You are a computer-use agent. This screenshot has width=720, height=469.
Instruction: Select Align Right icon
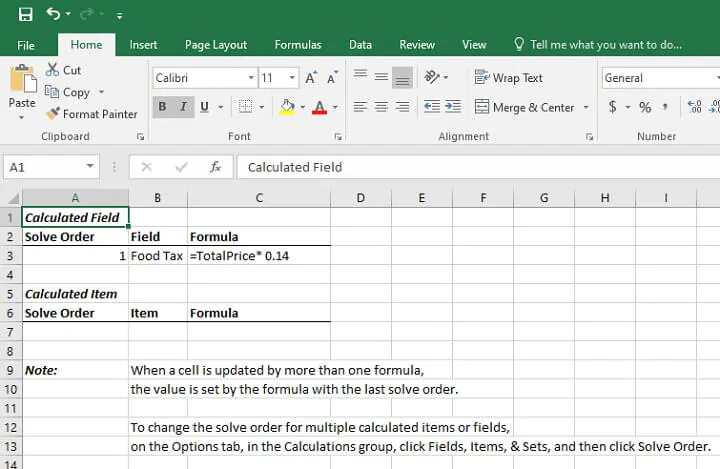pos(402,107)
